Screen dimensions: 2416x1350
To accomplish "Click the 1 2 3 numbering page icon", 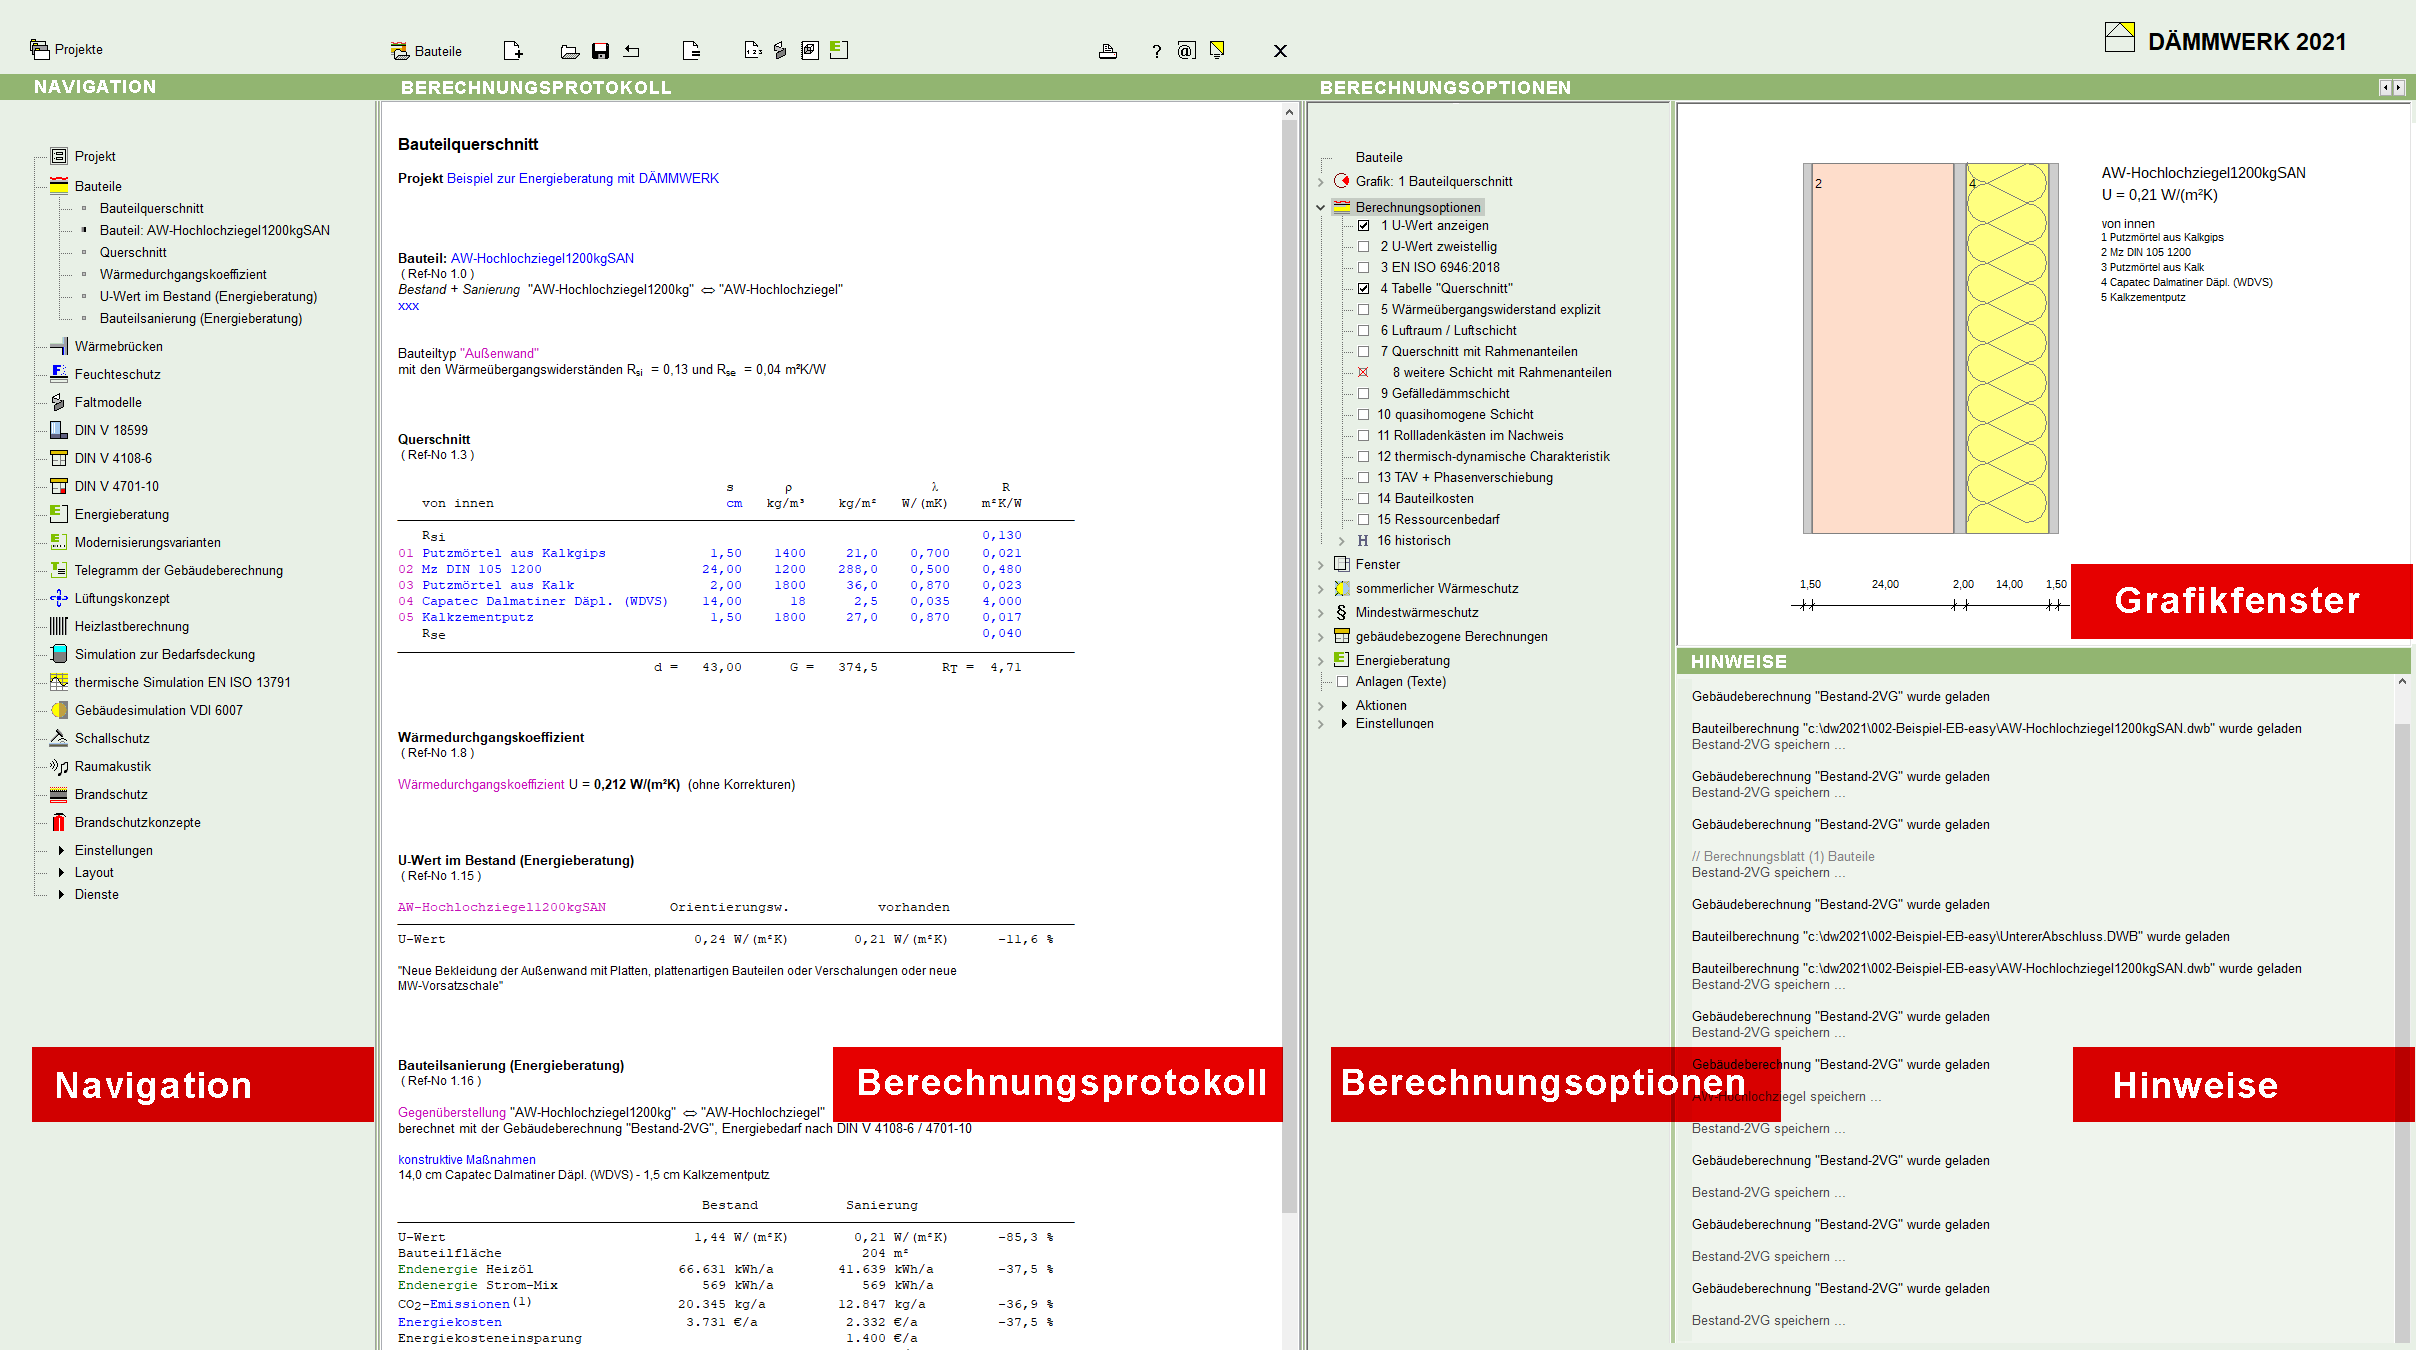I will 753,50.
